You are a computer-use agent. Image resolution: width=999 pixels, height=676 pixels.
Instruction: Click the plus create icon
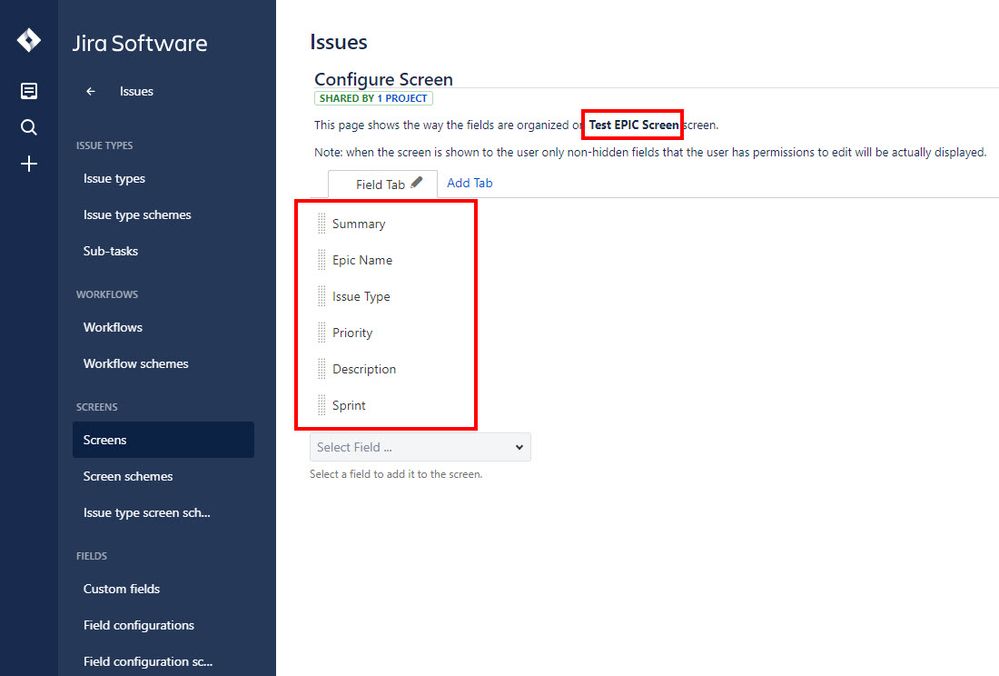tap(29, 164)
